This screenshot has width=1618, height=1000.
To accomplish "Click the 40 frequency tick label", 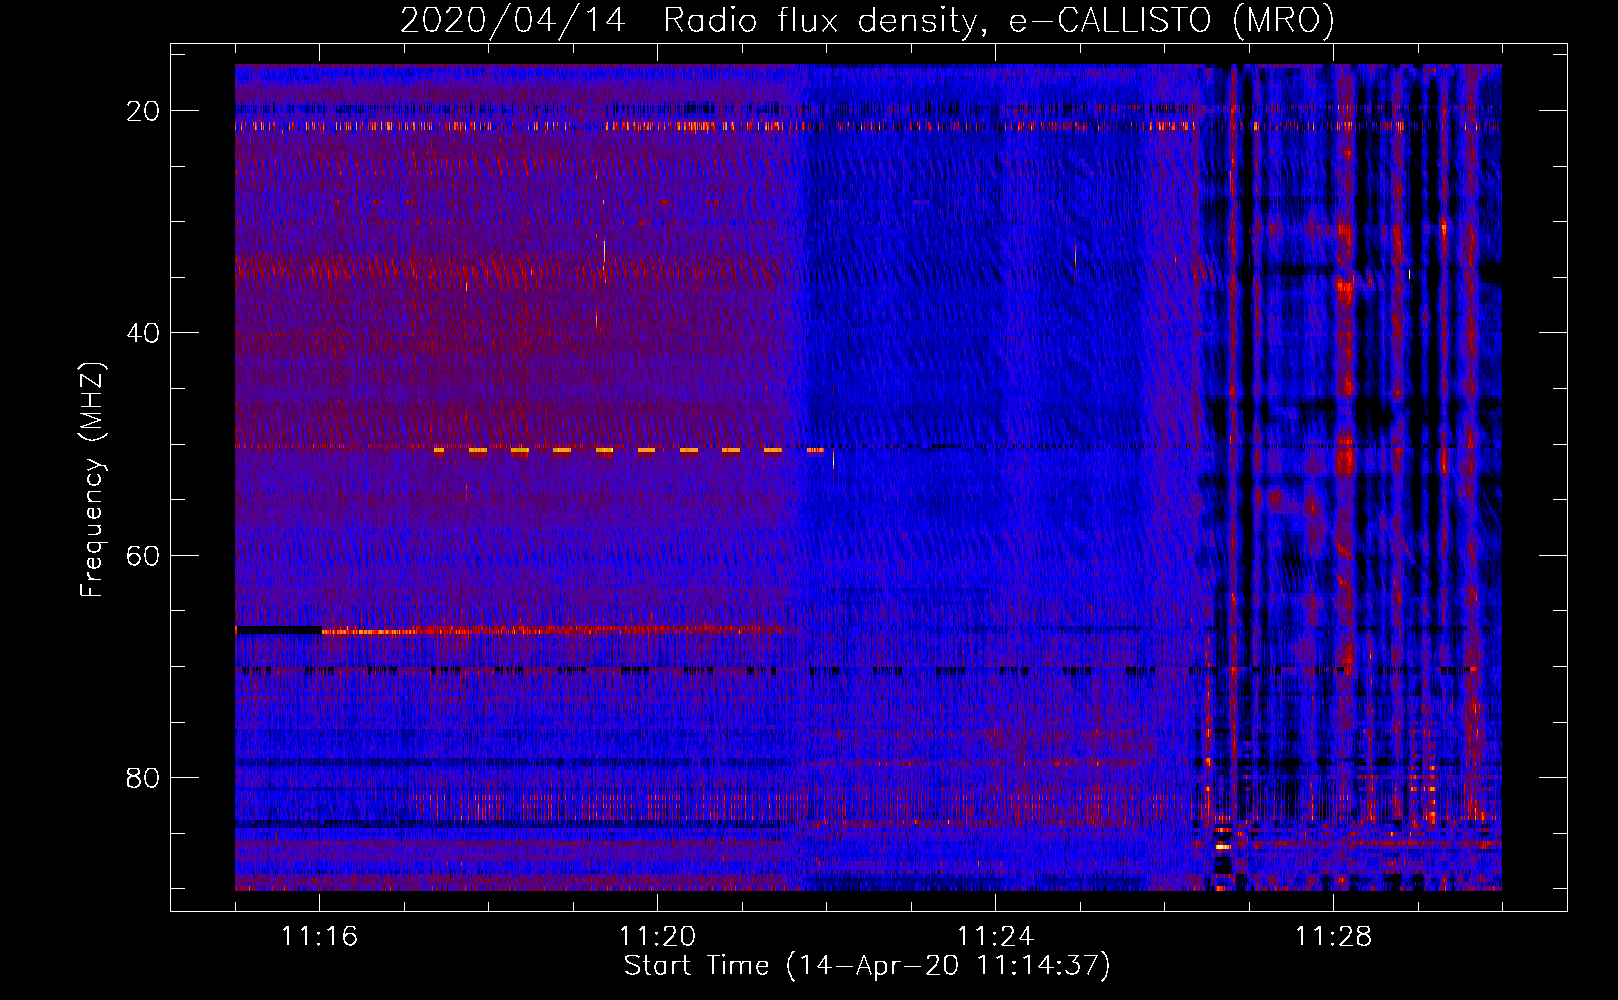I will [143, 333].
